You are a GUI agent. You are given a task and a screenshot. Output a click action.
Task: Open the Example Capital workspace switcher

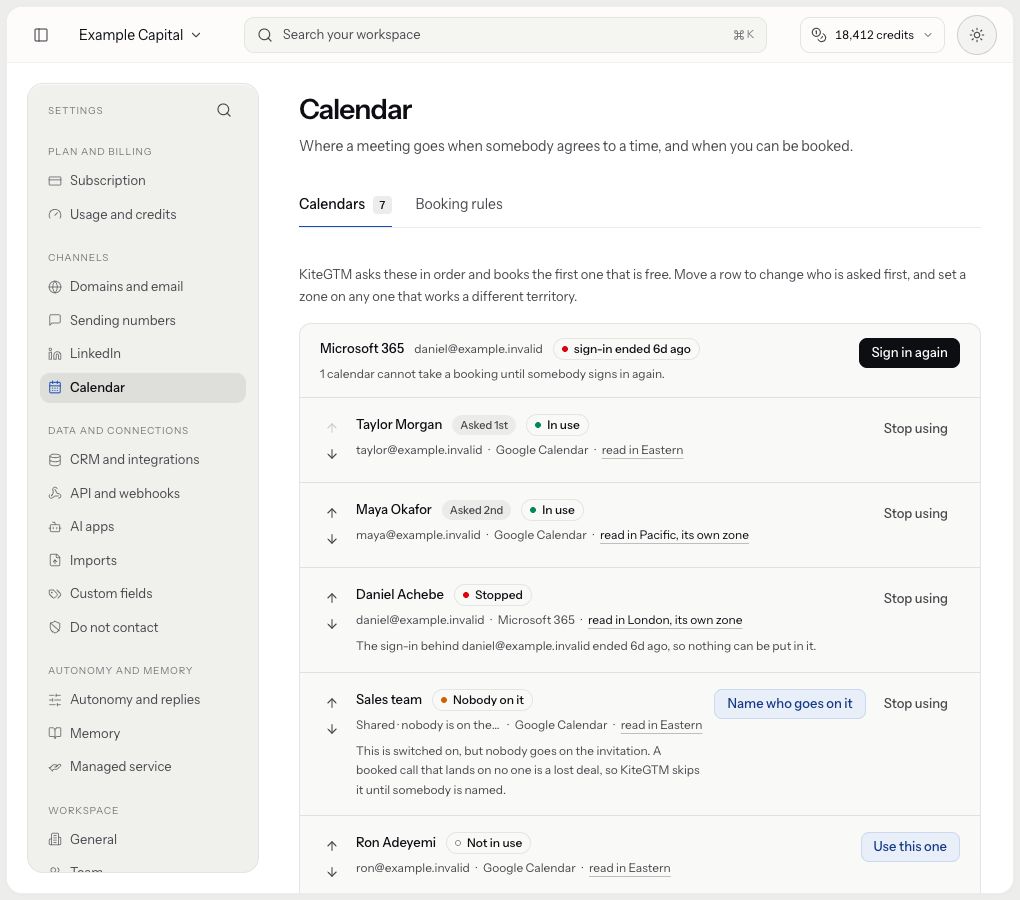[x=140, y=35]
